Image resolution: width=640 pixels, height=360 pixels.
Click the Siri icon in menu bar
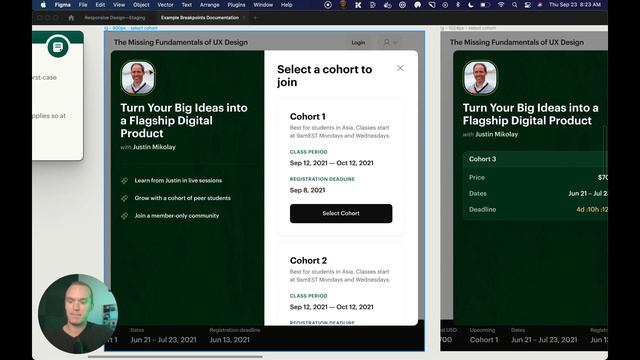tap(540, 5)
